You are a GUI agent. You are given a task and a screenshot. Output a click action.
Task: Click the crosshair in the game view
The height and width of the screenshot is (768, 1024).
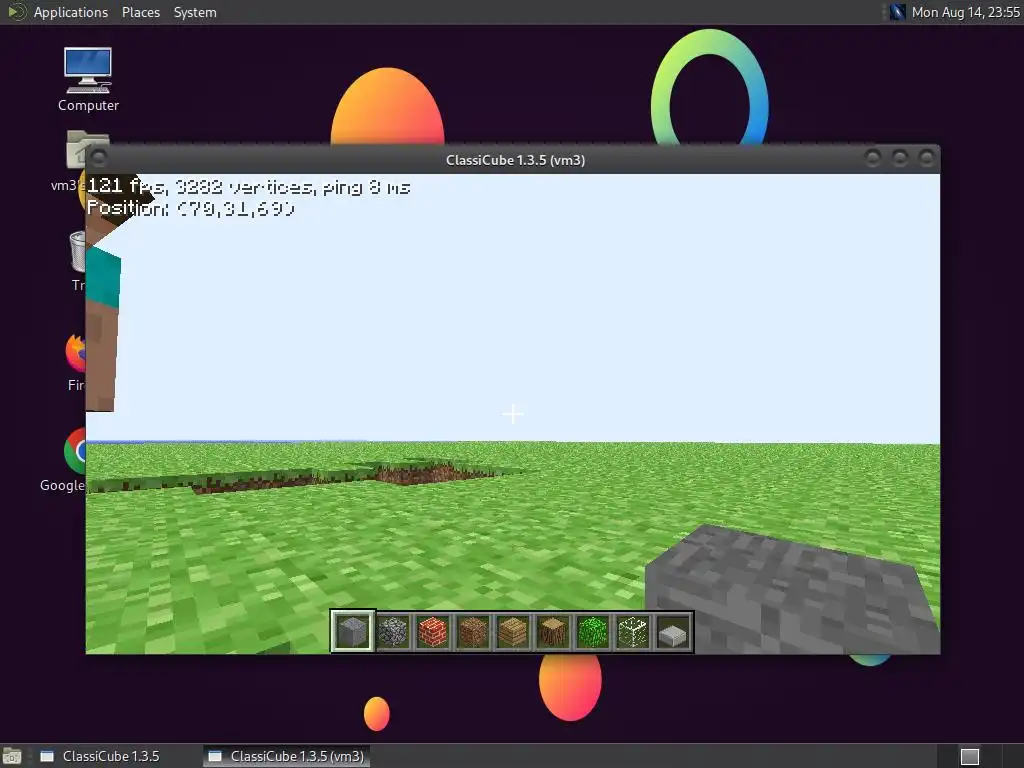[513, 414]
